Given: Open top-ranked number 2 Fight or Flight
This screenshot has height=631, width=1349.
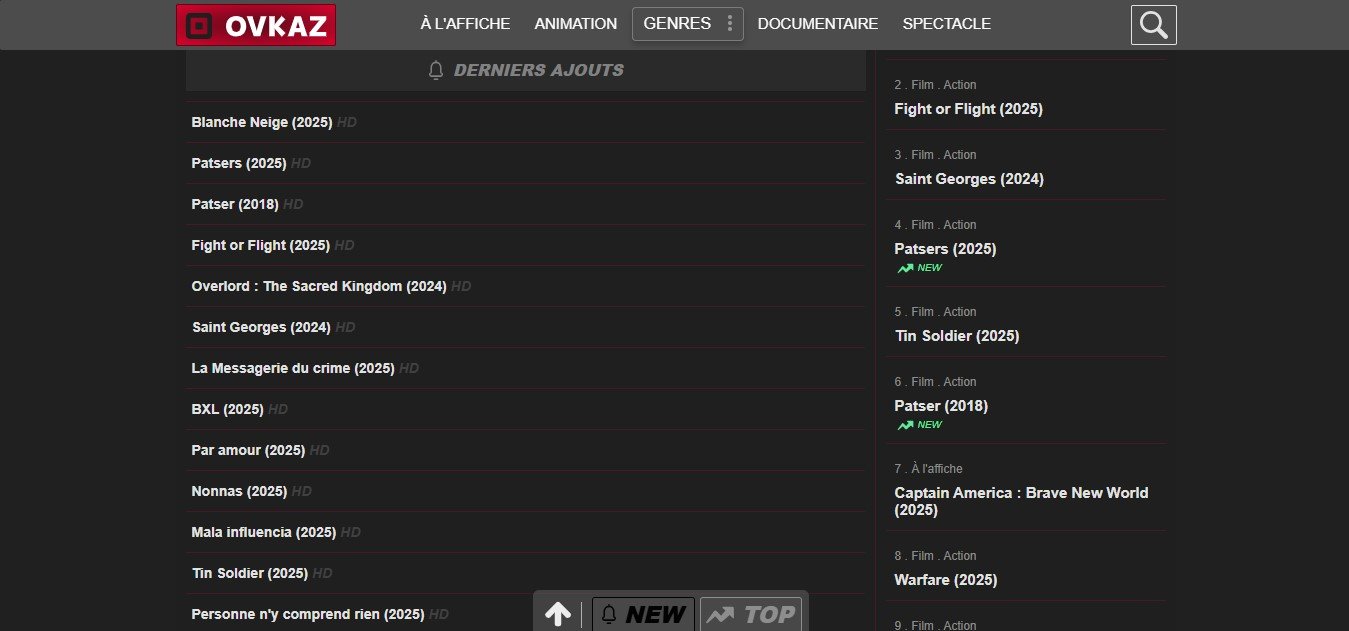Looking at the screenshot, I should [x=968, y=109].
